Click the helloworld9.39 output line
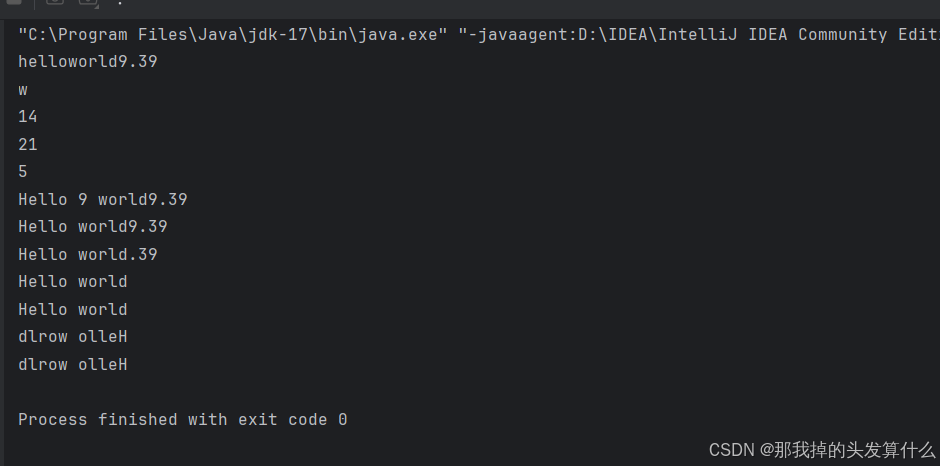 point(88,62)
